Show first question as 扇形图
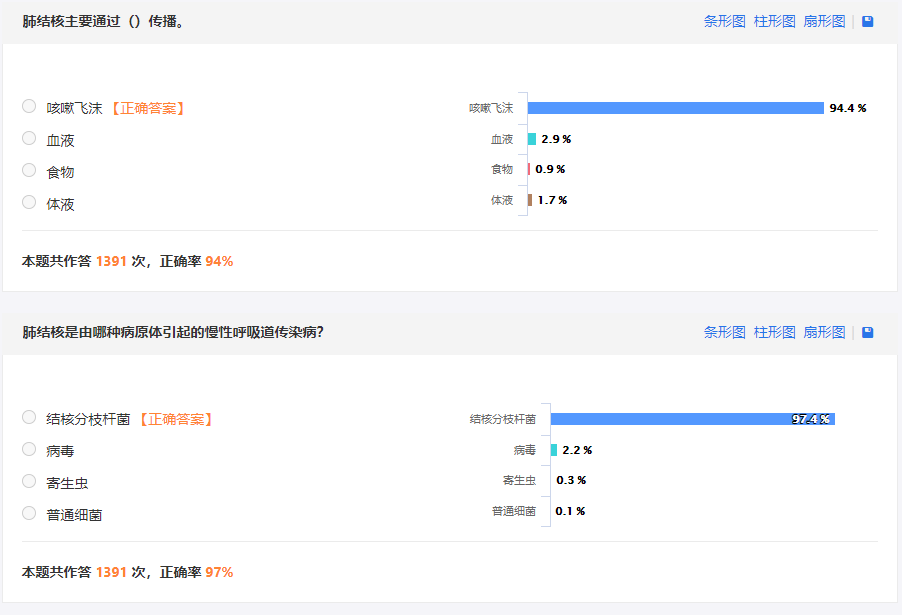The image size is (902, 615). (x=824, y=21)
